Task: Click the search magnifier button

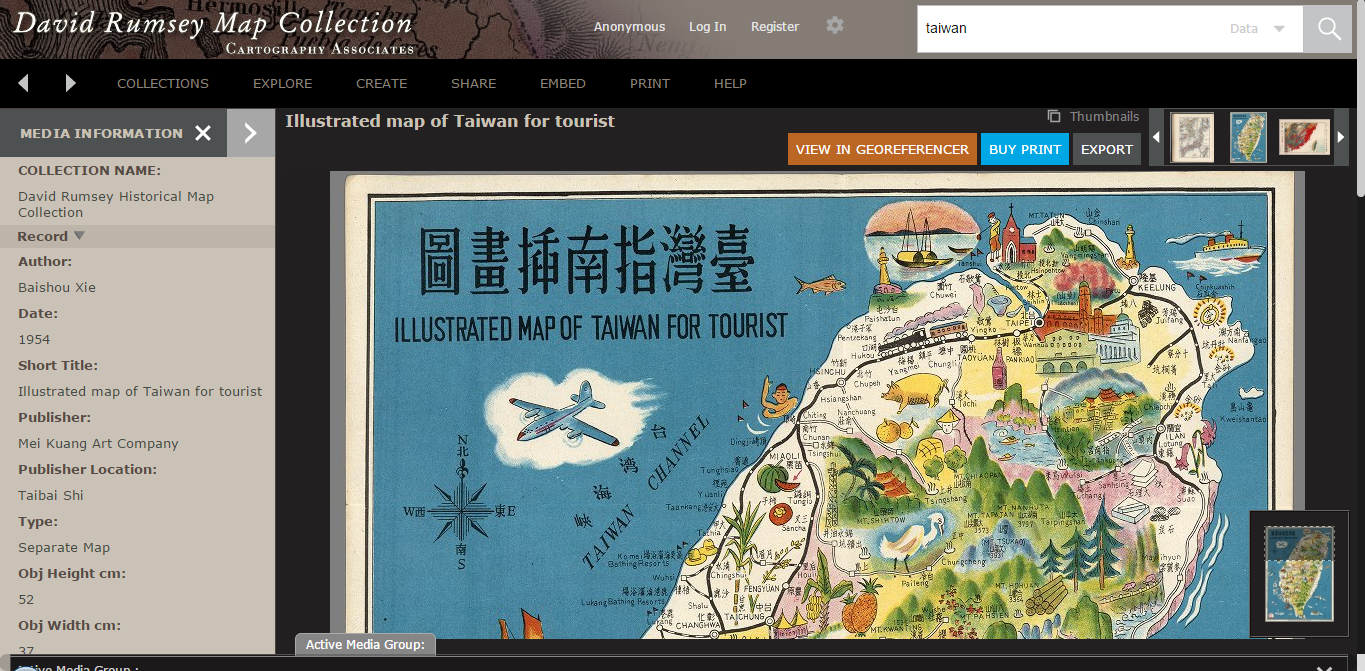Action: tap(1328, 29)
